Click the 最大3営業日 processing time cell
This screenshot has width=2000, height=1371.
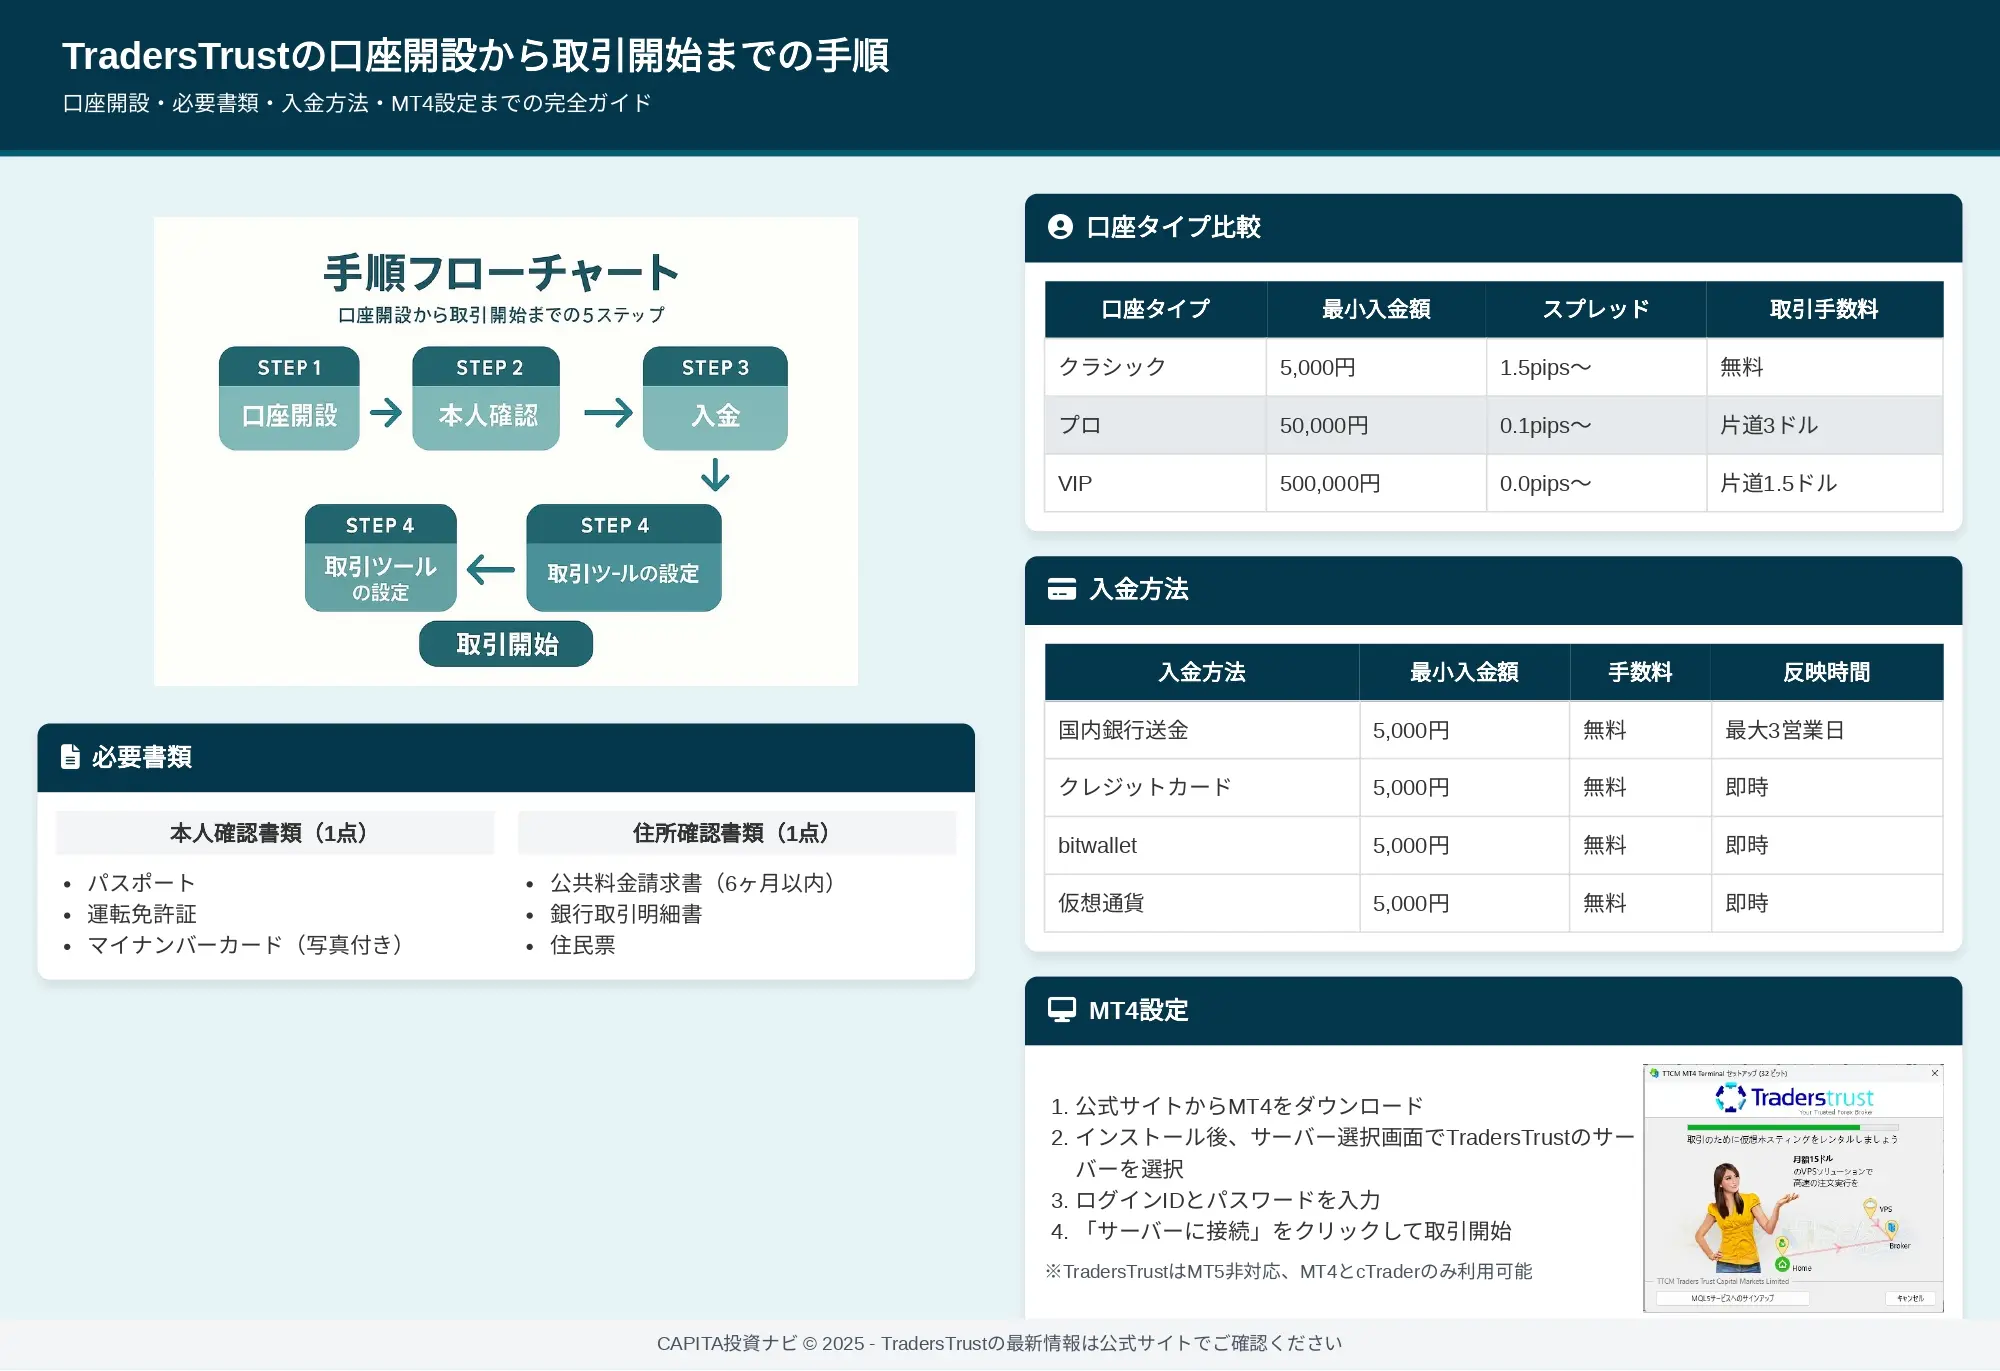[x=1826, y=730]
